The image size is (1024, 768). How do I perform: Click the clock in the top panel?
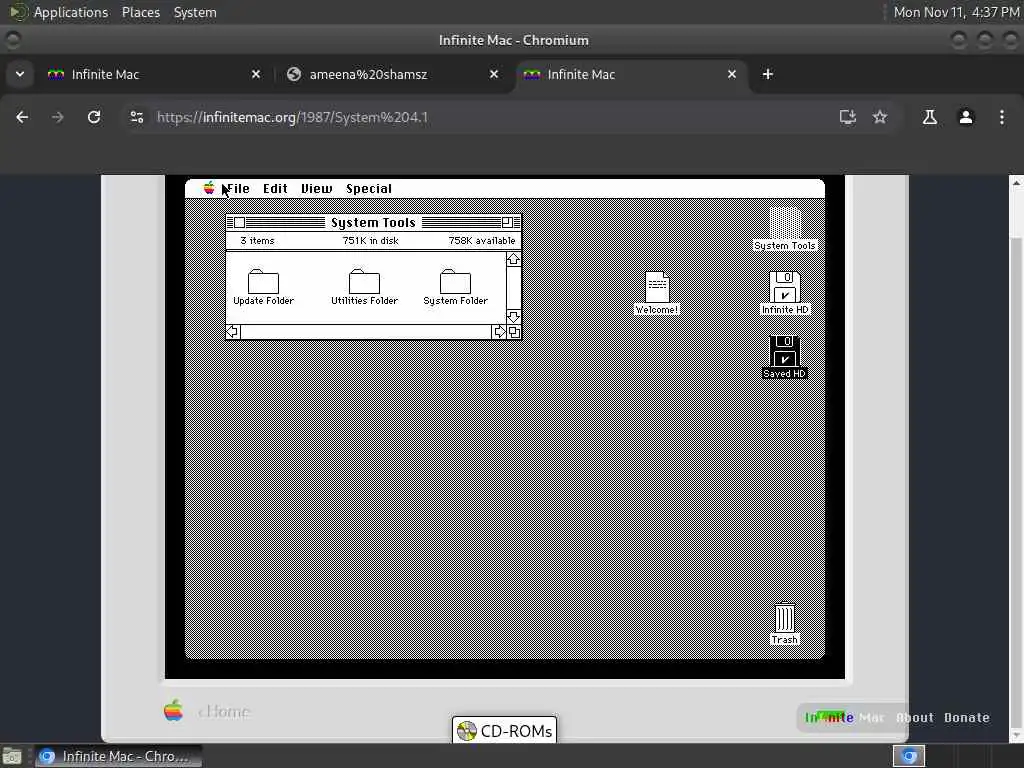point(956,12)
